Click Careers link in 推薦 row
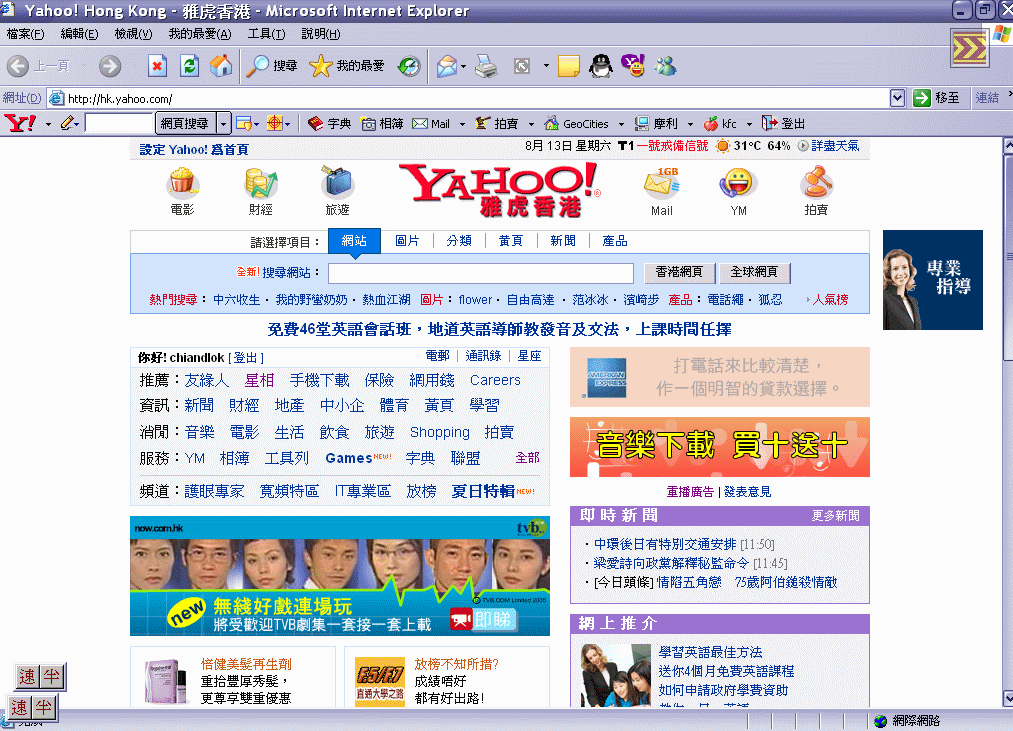 495,380
